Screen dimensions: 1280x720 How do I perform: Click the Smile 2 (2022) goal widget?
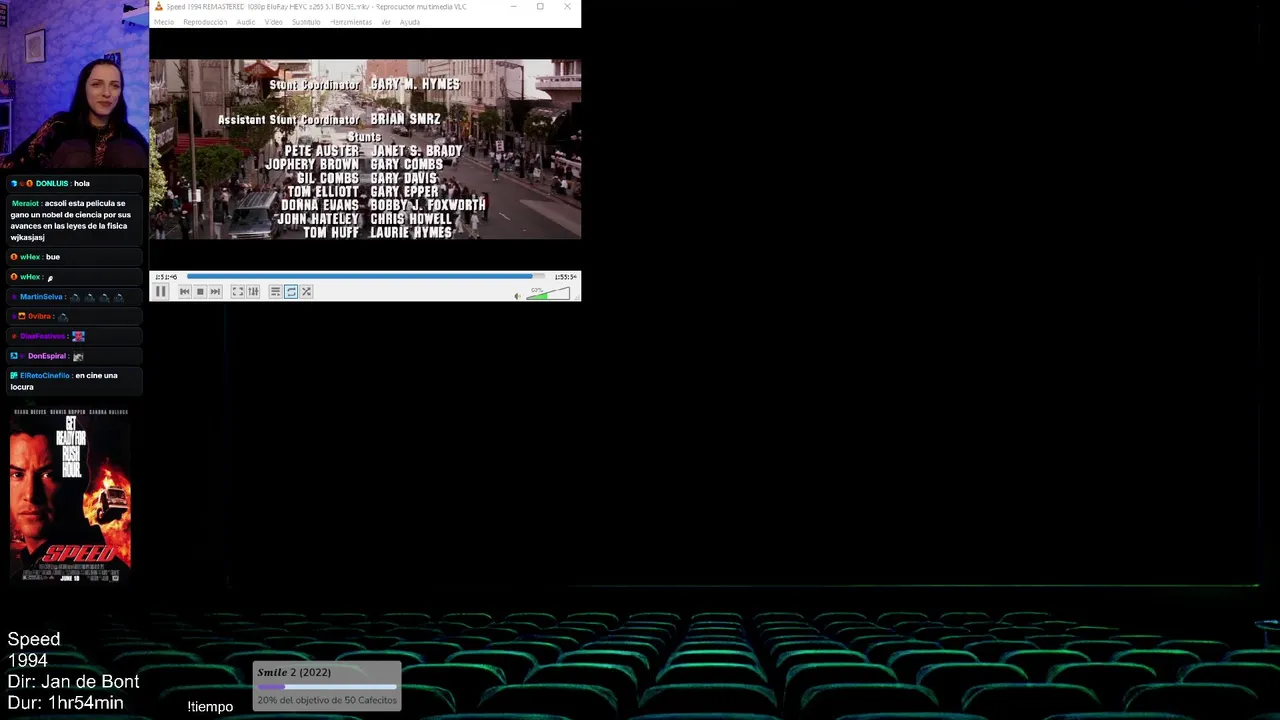click(x=327, y=685)
